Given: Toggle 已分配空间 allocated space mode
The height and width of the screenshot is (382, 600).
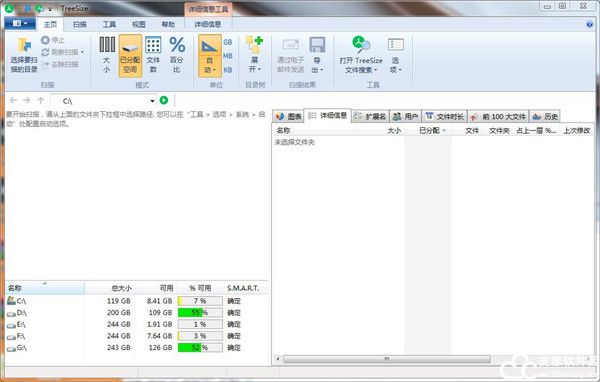Looking at the screenshot, I should 130,56.
